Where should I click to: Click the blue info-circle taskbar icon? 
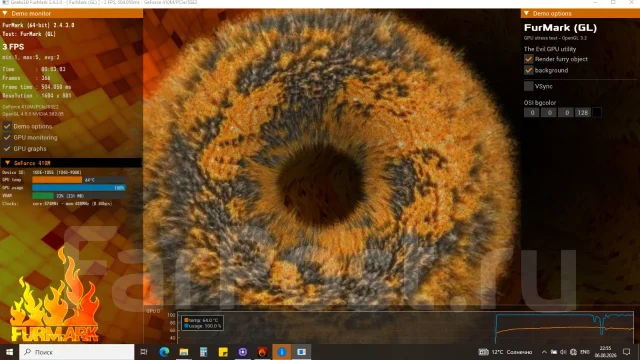coord(282,352)
